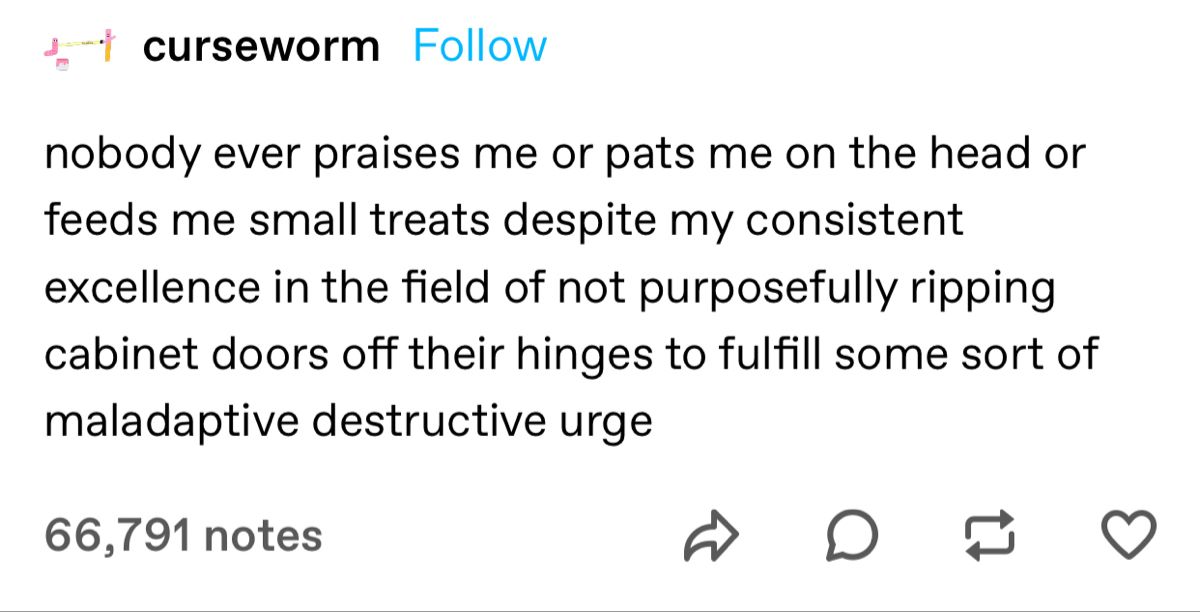Click the number 66,791 in notes count
Image resolution: width=1200 pixels, height=612 pixels.
pyautogui.click(x=116, y=534)
